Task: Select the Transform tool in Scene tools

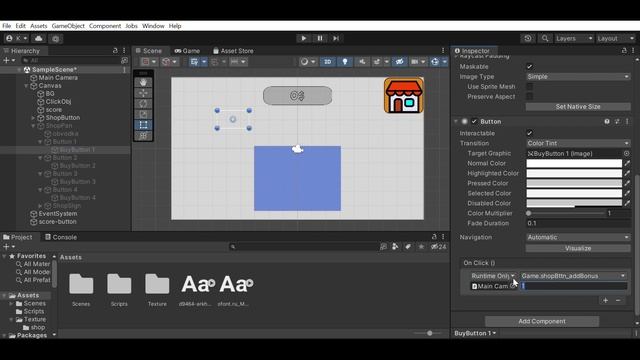Action: coord(143,136)
